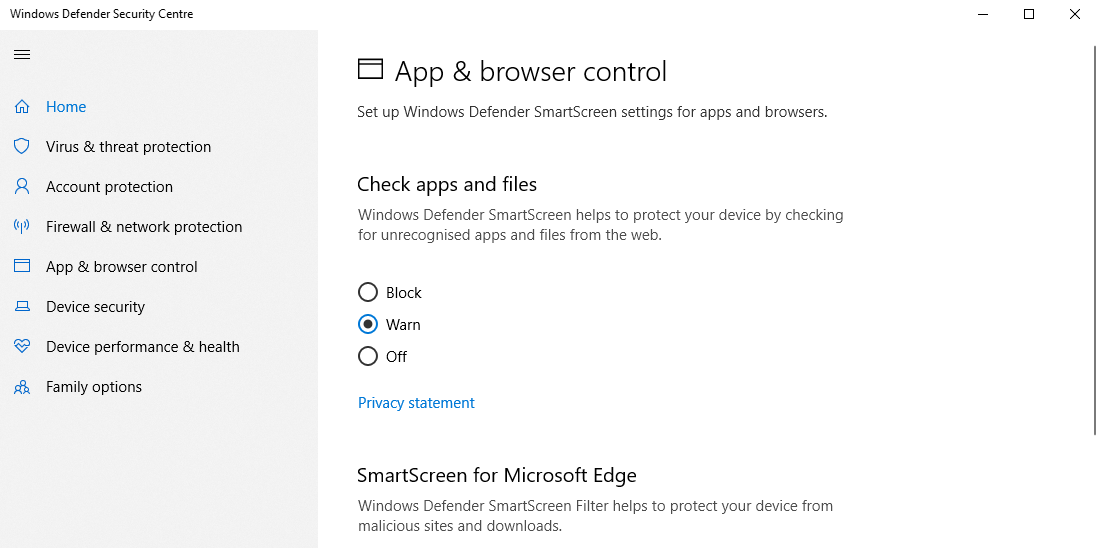The height and width of the screenshot is (548, 1096).
Task: Select the Warn radio button
Action: 368,325
